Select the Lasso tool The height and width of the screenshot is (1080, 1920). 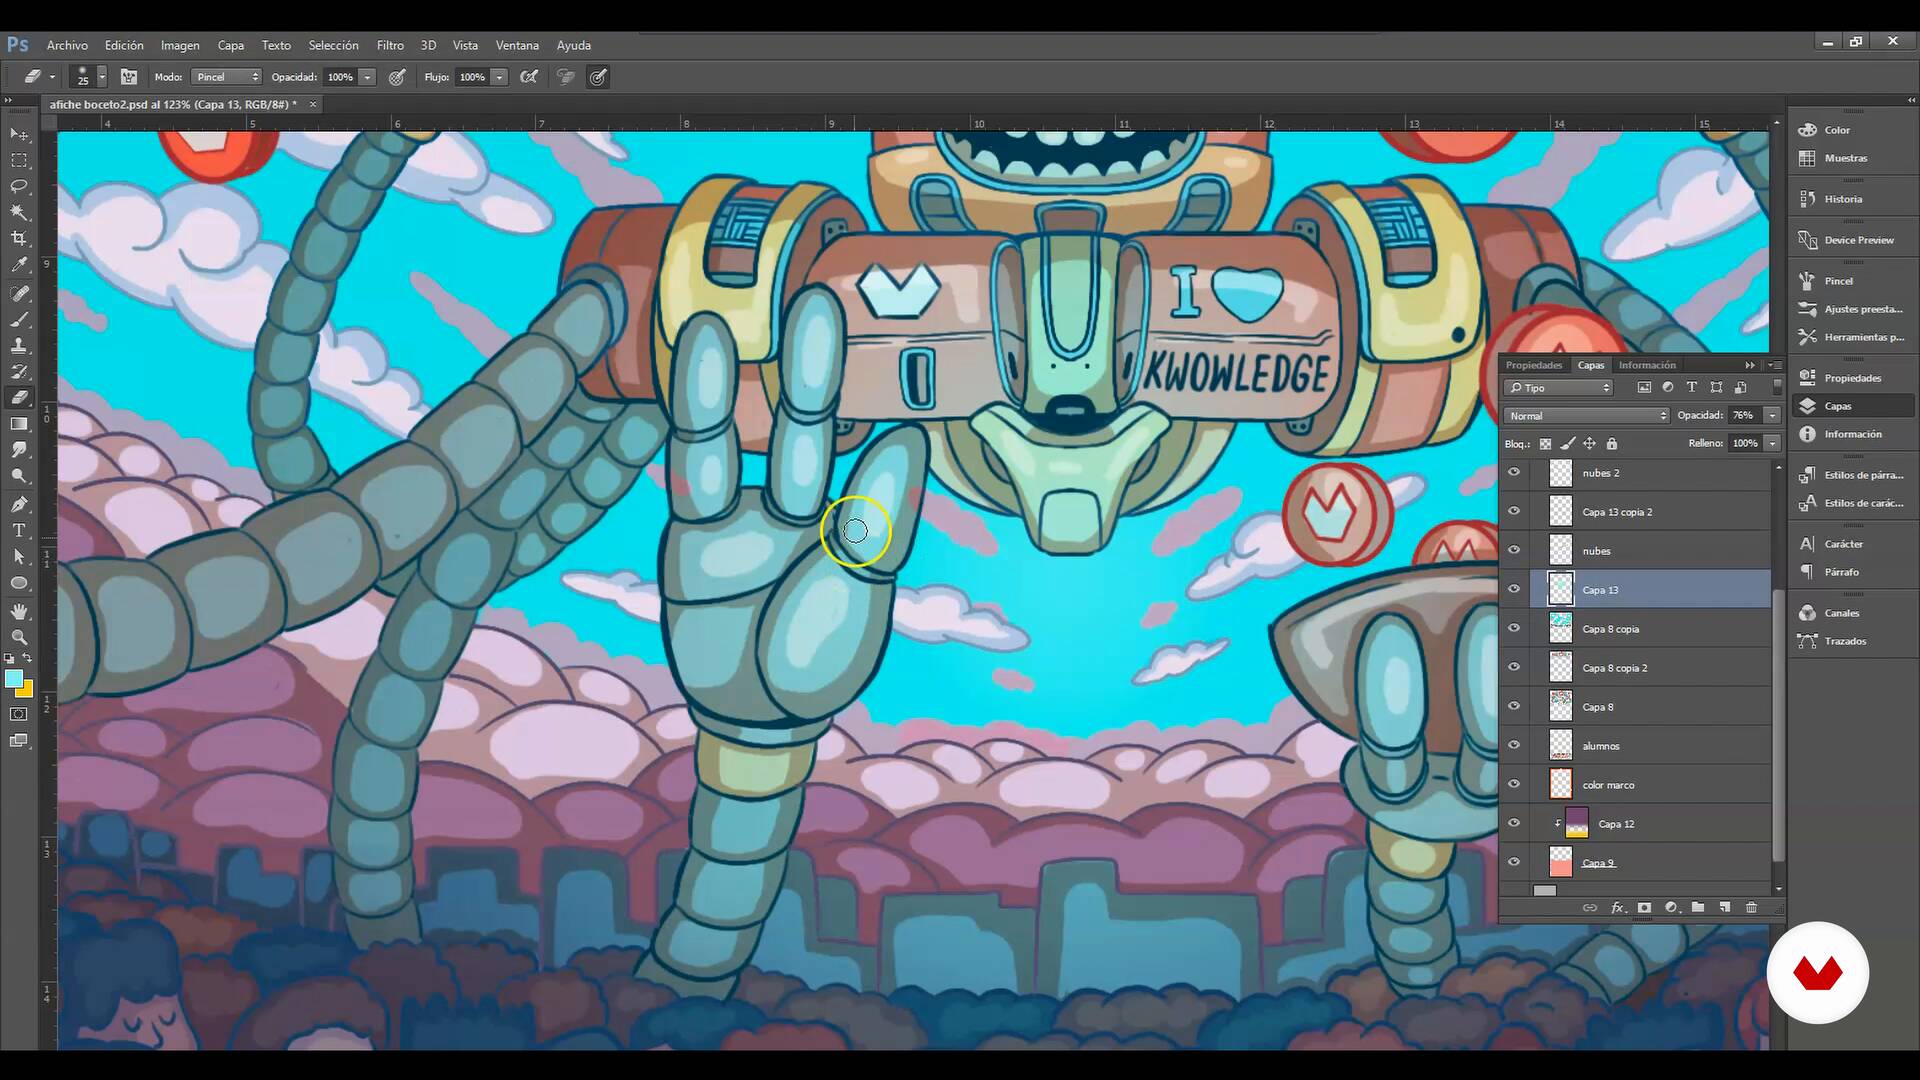click(19, 187)
